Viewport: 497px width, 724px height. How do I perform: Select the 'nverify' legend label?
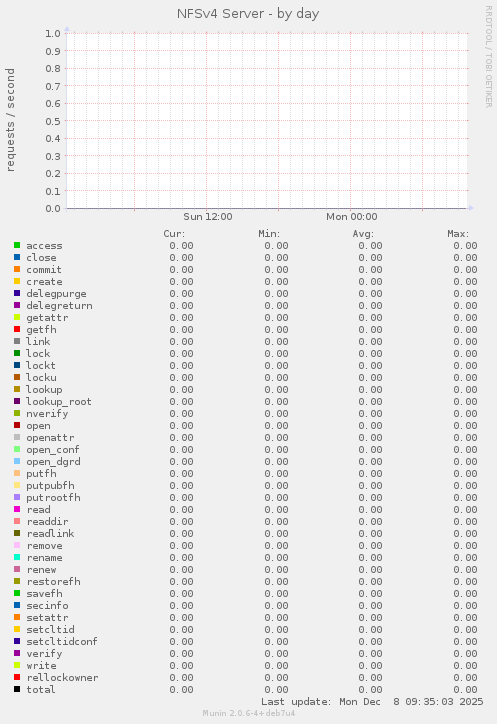[x=47, y=414]
